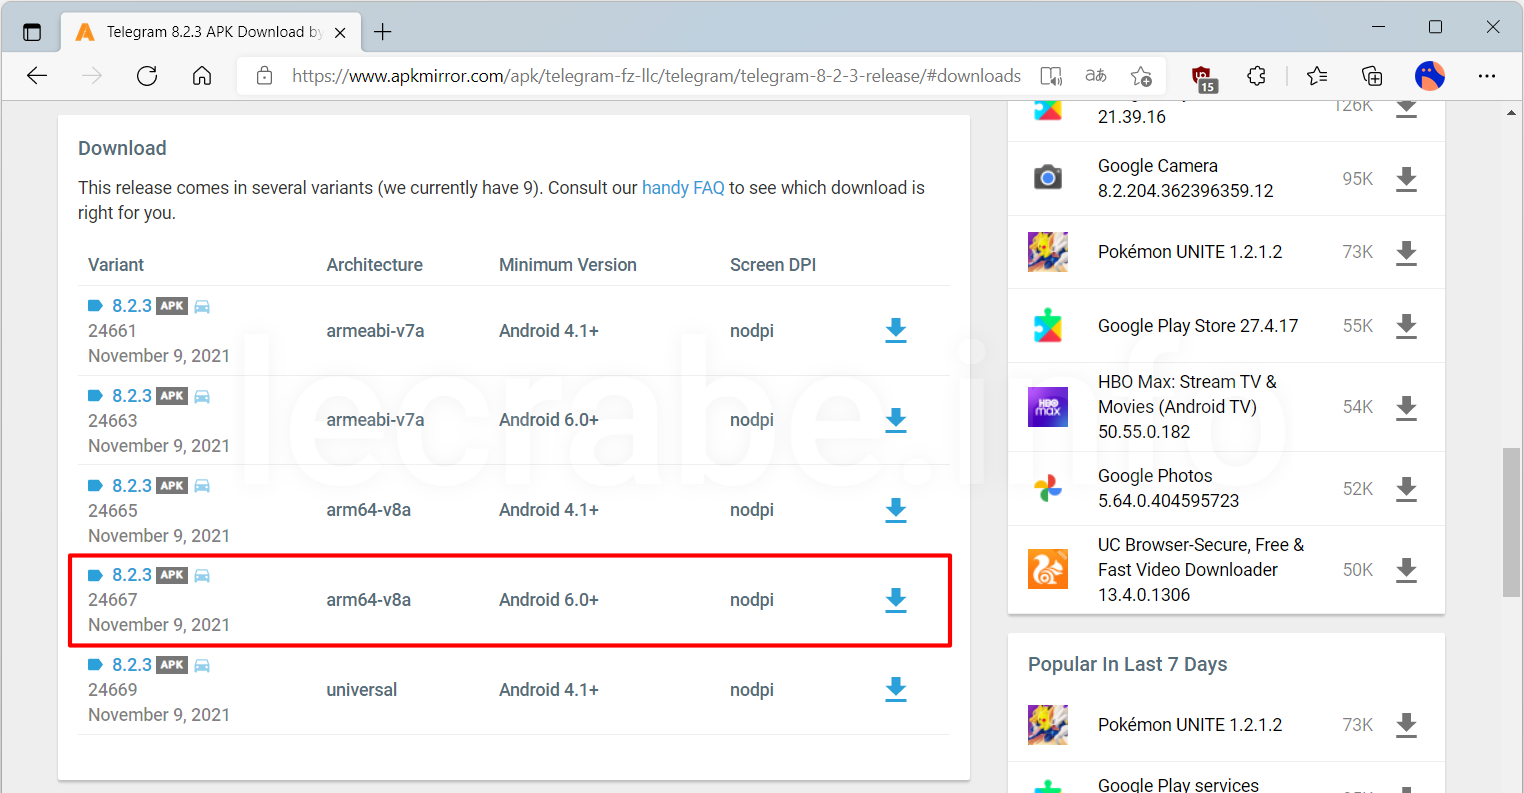Viewport: 1524px width, 793px height.
Task: View site information lock icon
Action: click(264, 76)
